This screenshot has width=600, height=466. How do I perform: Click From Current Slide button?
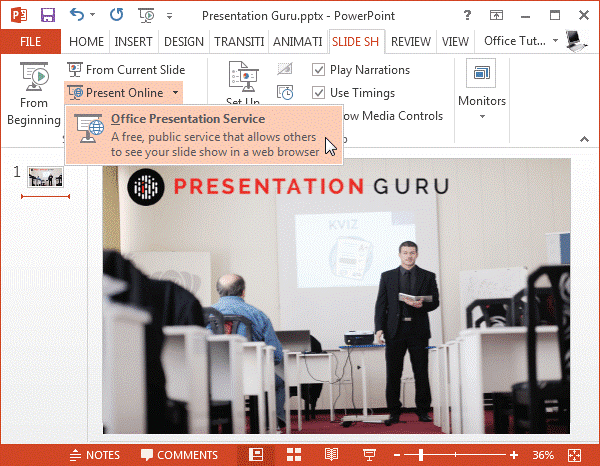coord(126,70)
